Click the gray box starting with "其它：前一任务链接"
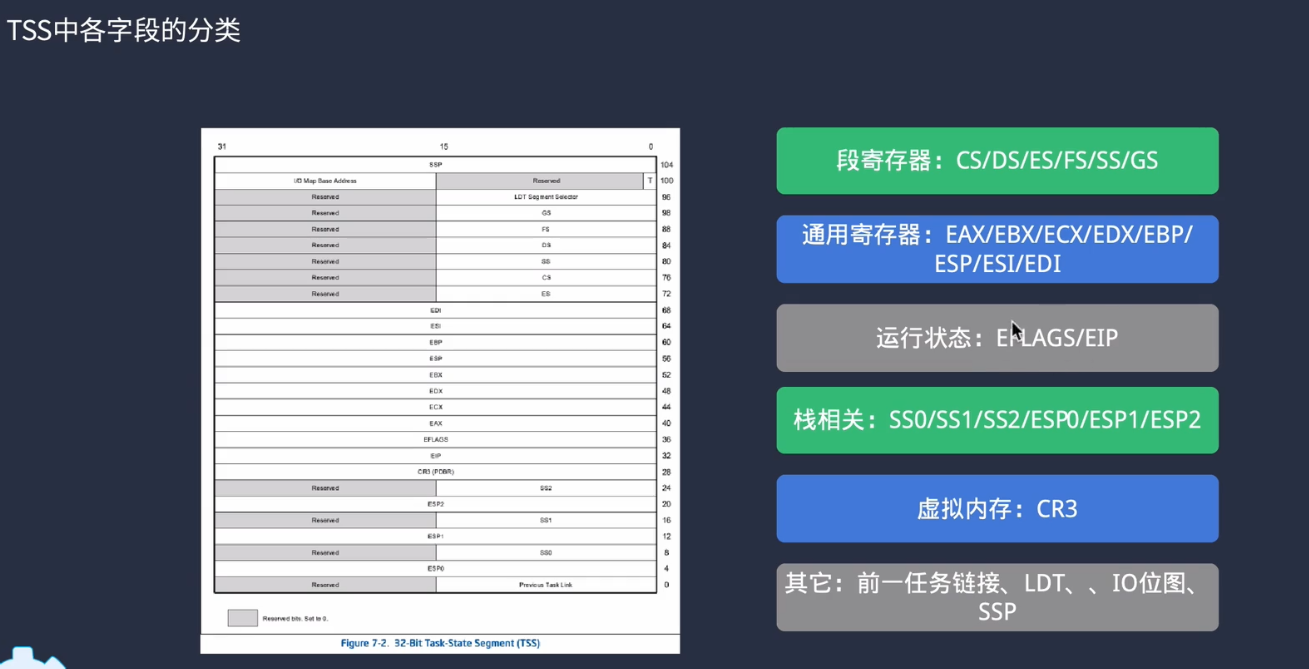Screen dimensions: 1309x669 pyautogui.click(x=997, y=597)
